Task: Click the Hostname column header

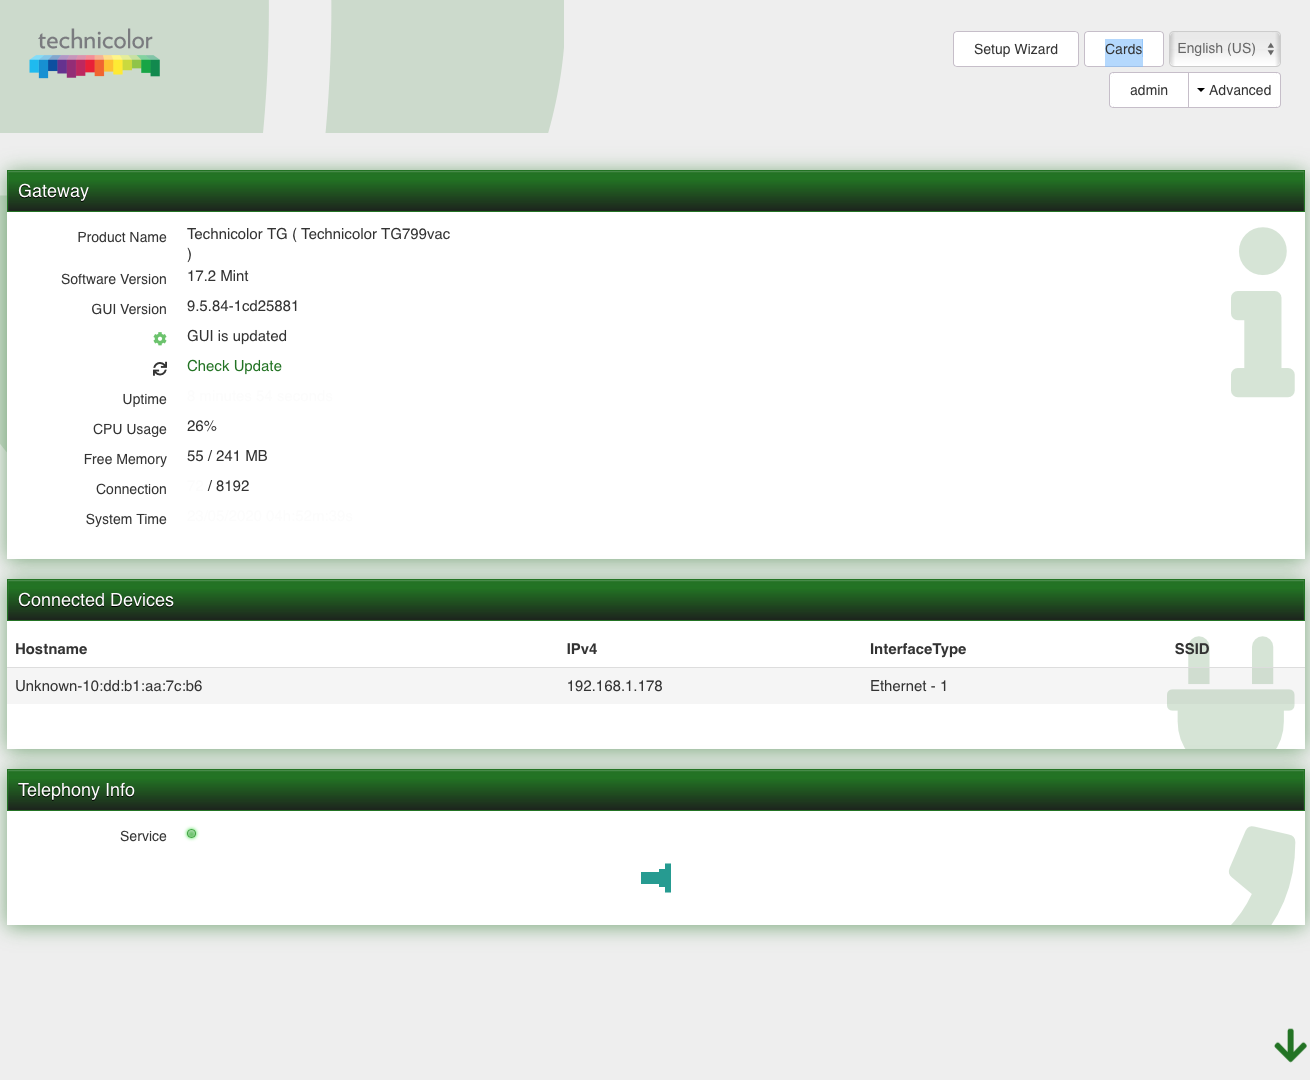Action: click(x=51, y=649)
